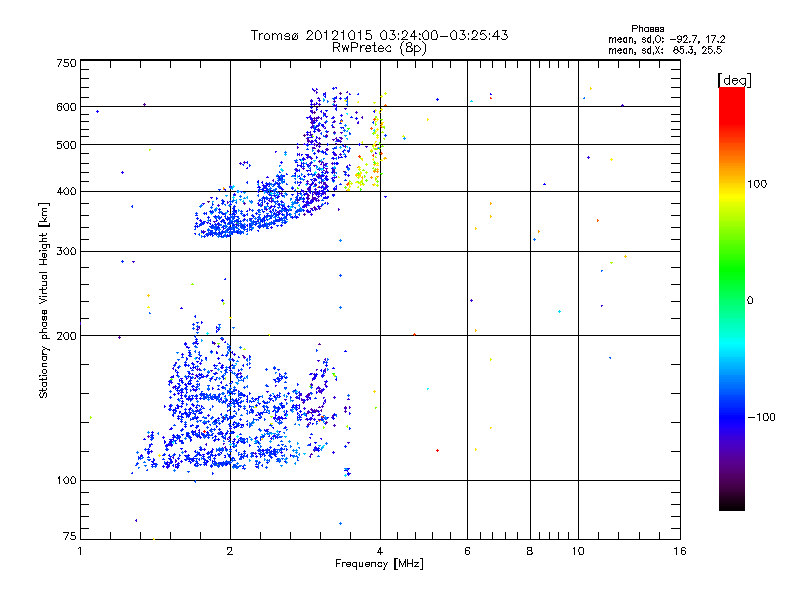Click the x-axis tick label '16'
The width and height of the screenshot is (800, 600).
tap(680, 551)
